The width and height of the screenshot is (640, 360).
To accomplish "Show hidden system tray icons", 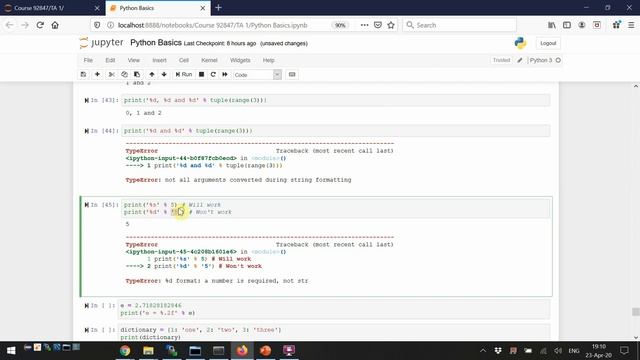I will pyautogui.click(x=483, y=351).
